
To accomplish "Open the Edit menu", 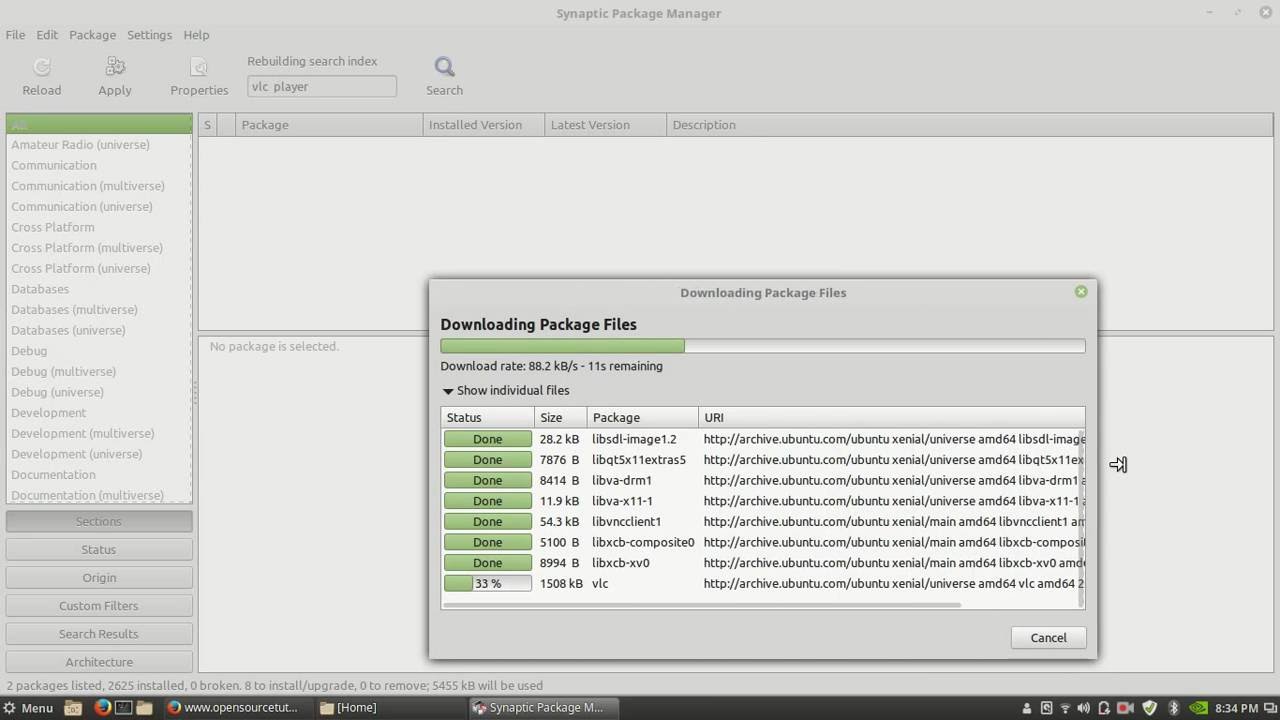I will click(x=47, y=35).
